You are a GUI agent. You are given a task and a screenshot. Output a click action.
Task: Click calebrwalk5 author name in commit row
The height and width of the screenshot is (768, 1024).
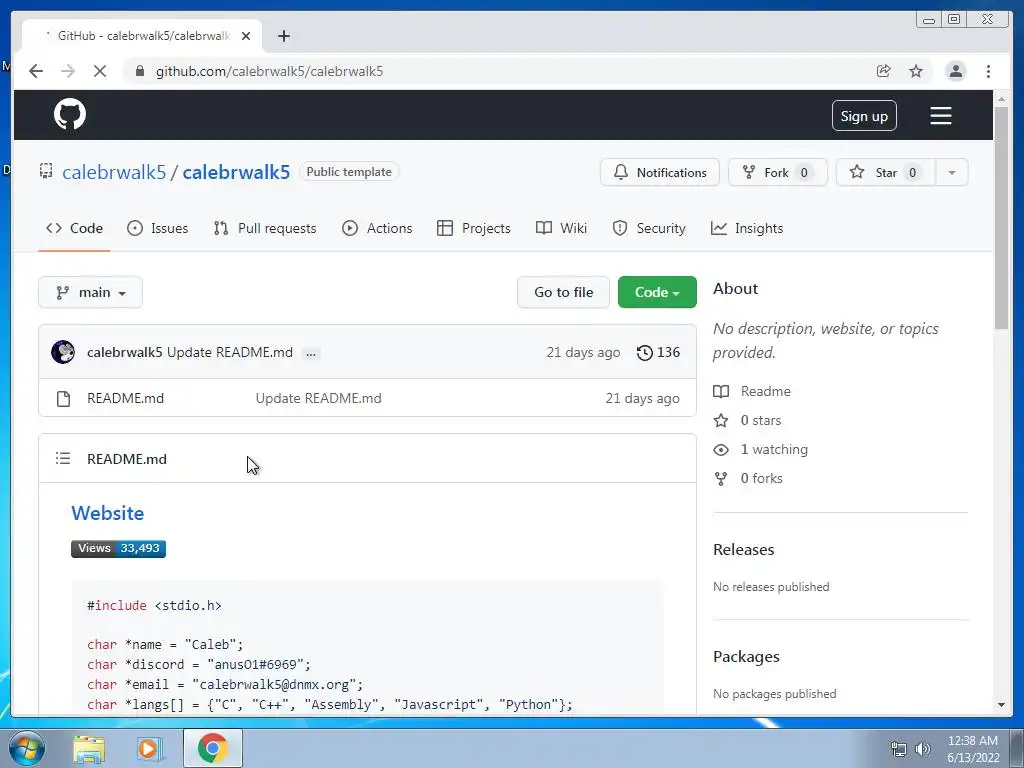(x=125, y=353)
